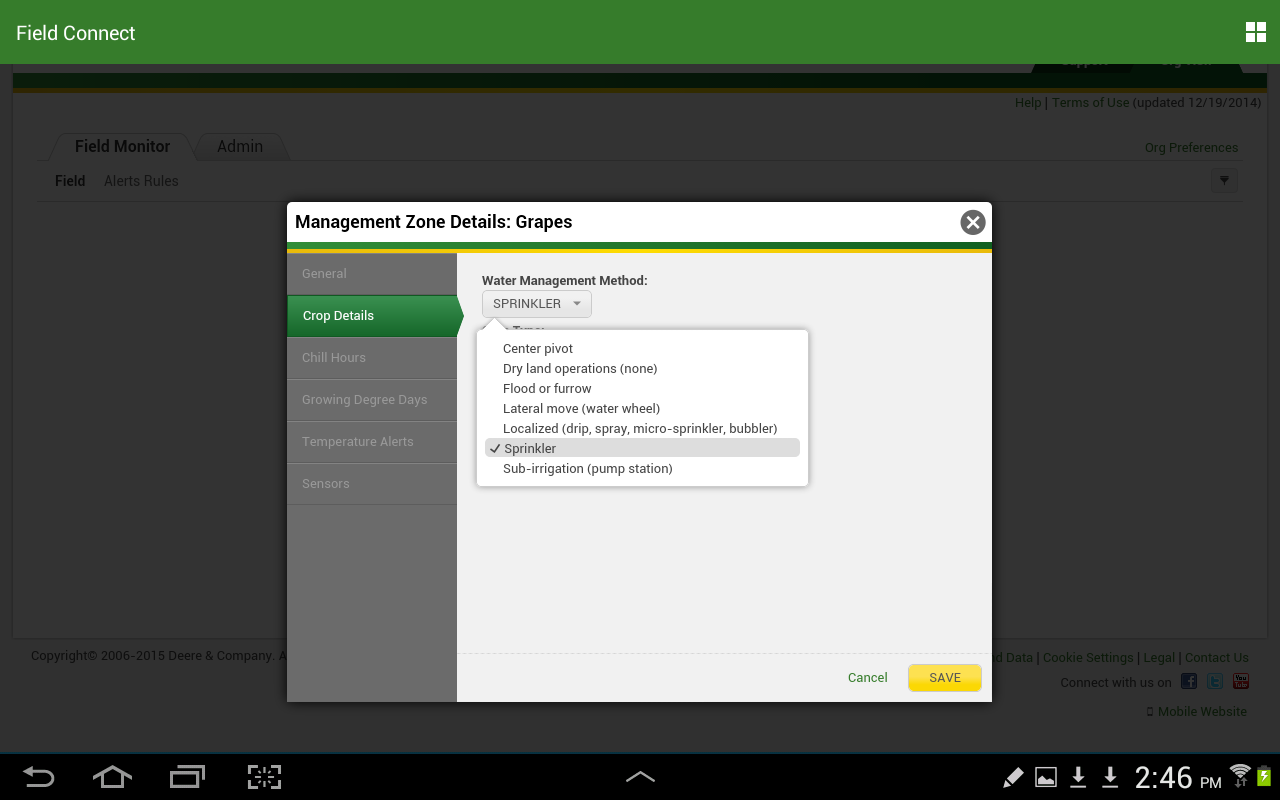Viewport: 1280px width, 800px height.
Task: Open the Help link
Action: (1028, 103)
